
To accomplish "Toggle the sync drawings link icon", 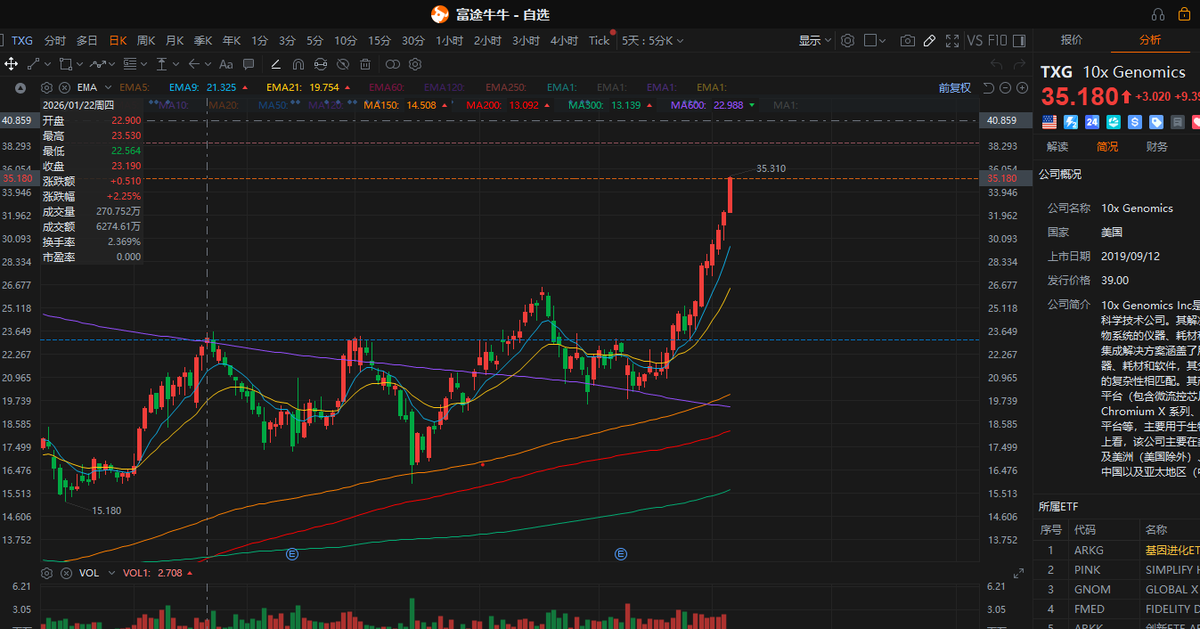I will pyautogui.click(x=320, y=64).
